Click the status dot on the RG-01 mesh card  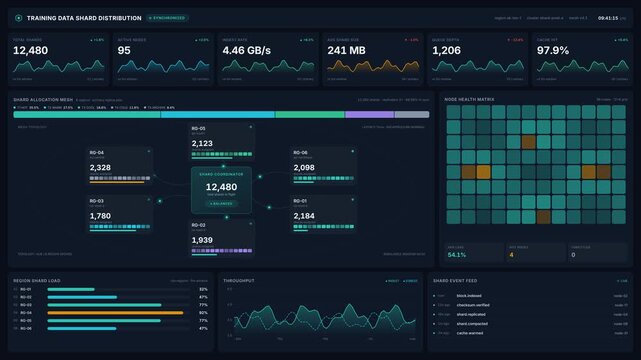pos(352,200)
